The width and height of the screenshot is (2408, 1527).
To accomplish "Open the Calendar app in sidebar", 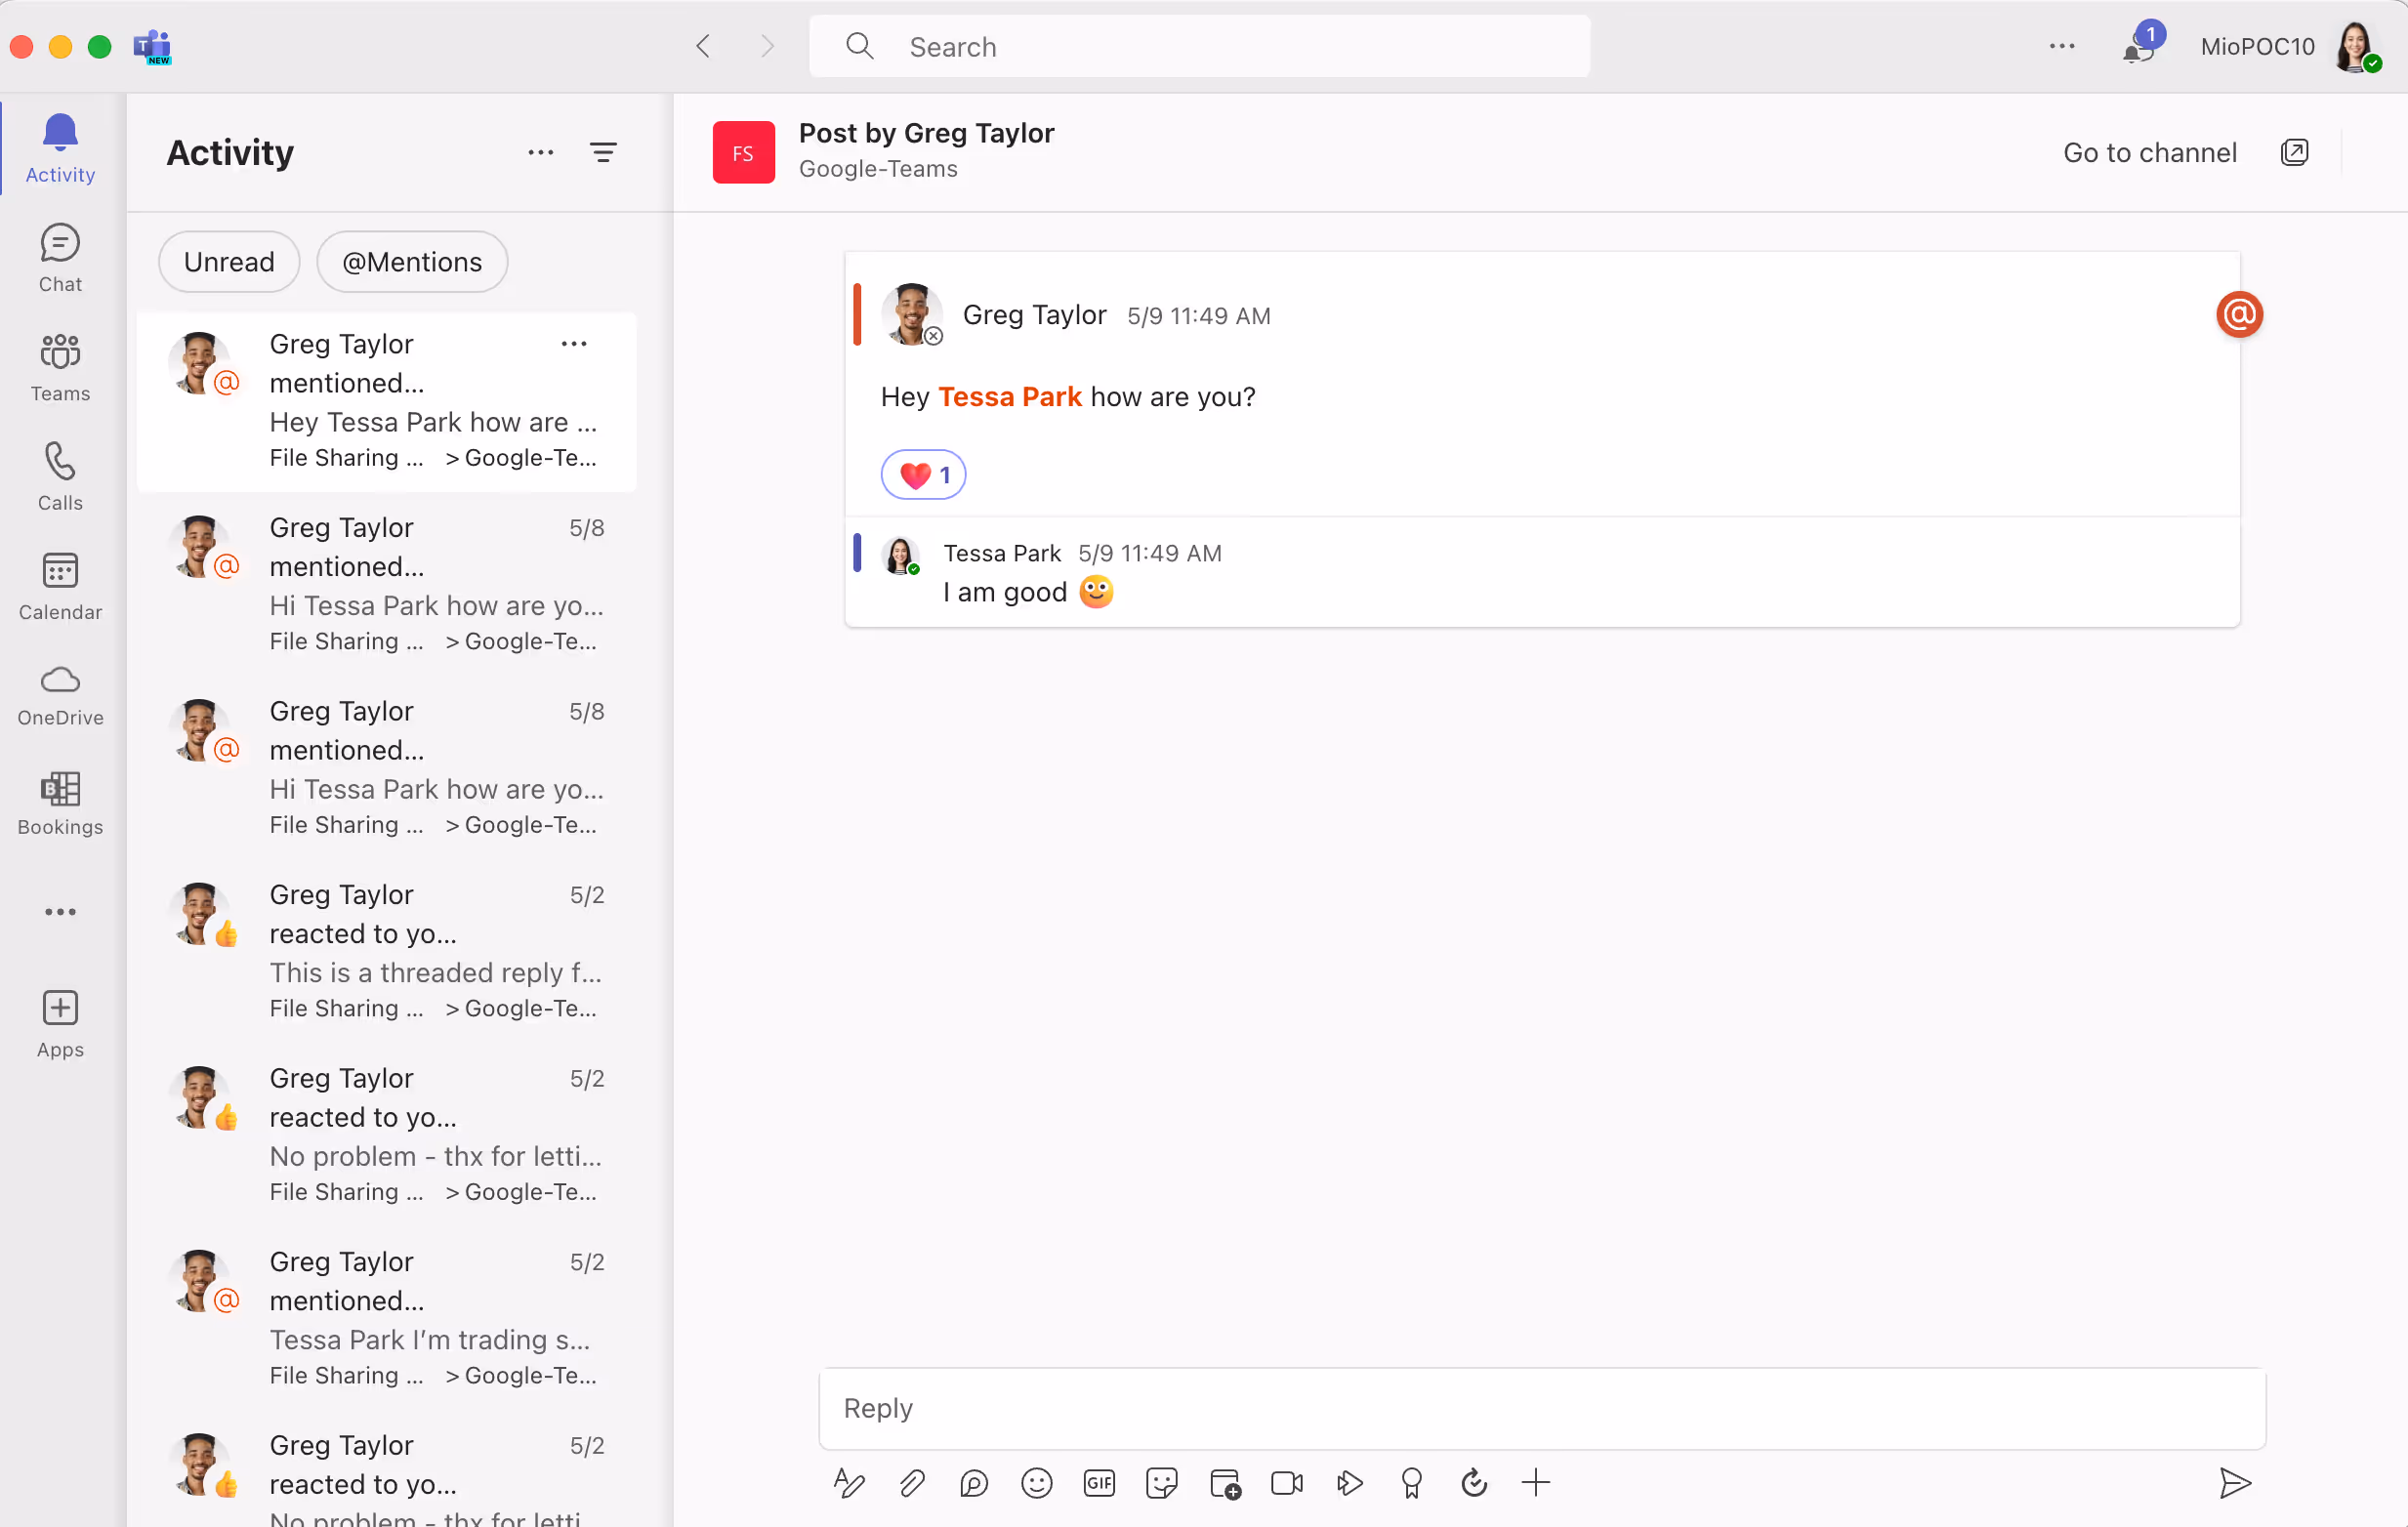I will pos(60,586).
